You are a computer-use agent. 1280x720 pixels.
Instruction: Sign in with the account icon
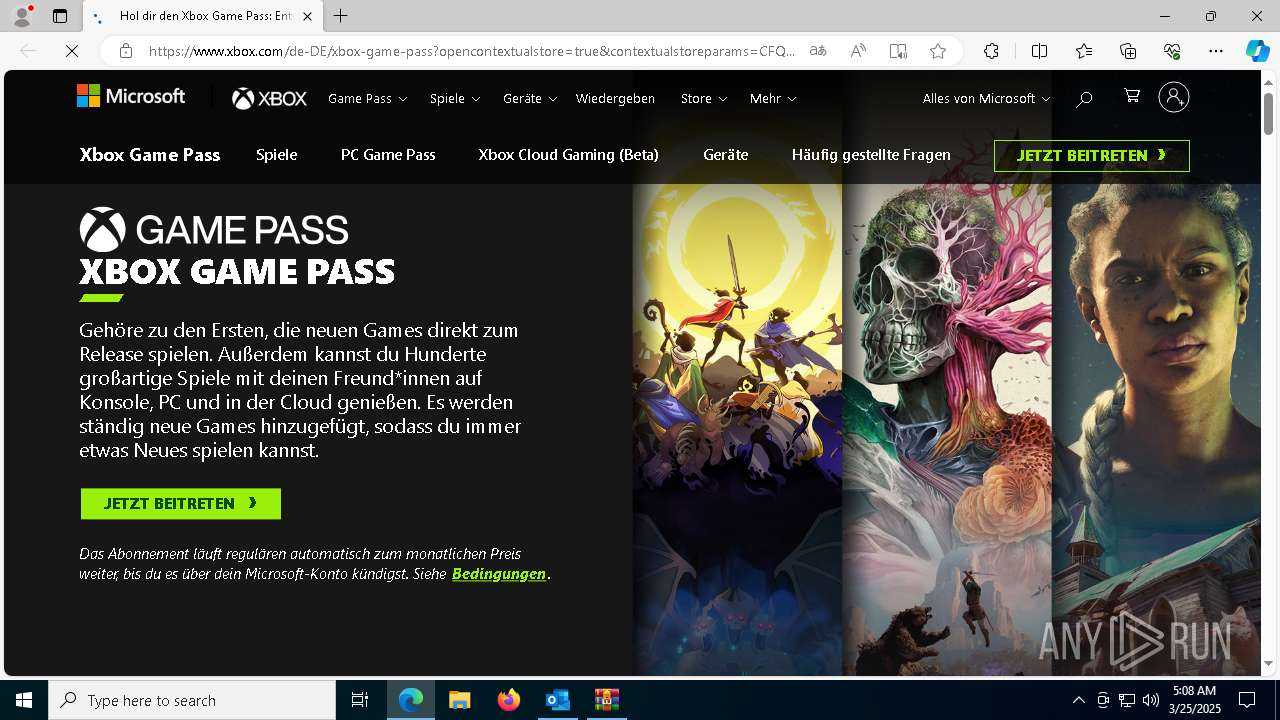[x=1174, y=97]
